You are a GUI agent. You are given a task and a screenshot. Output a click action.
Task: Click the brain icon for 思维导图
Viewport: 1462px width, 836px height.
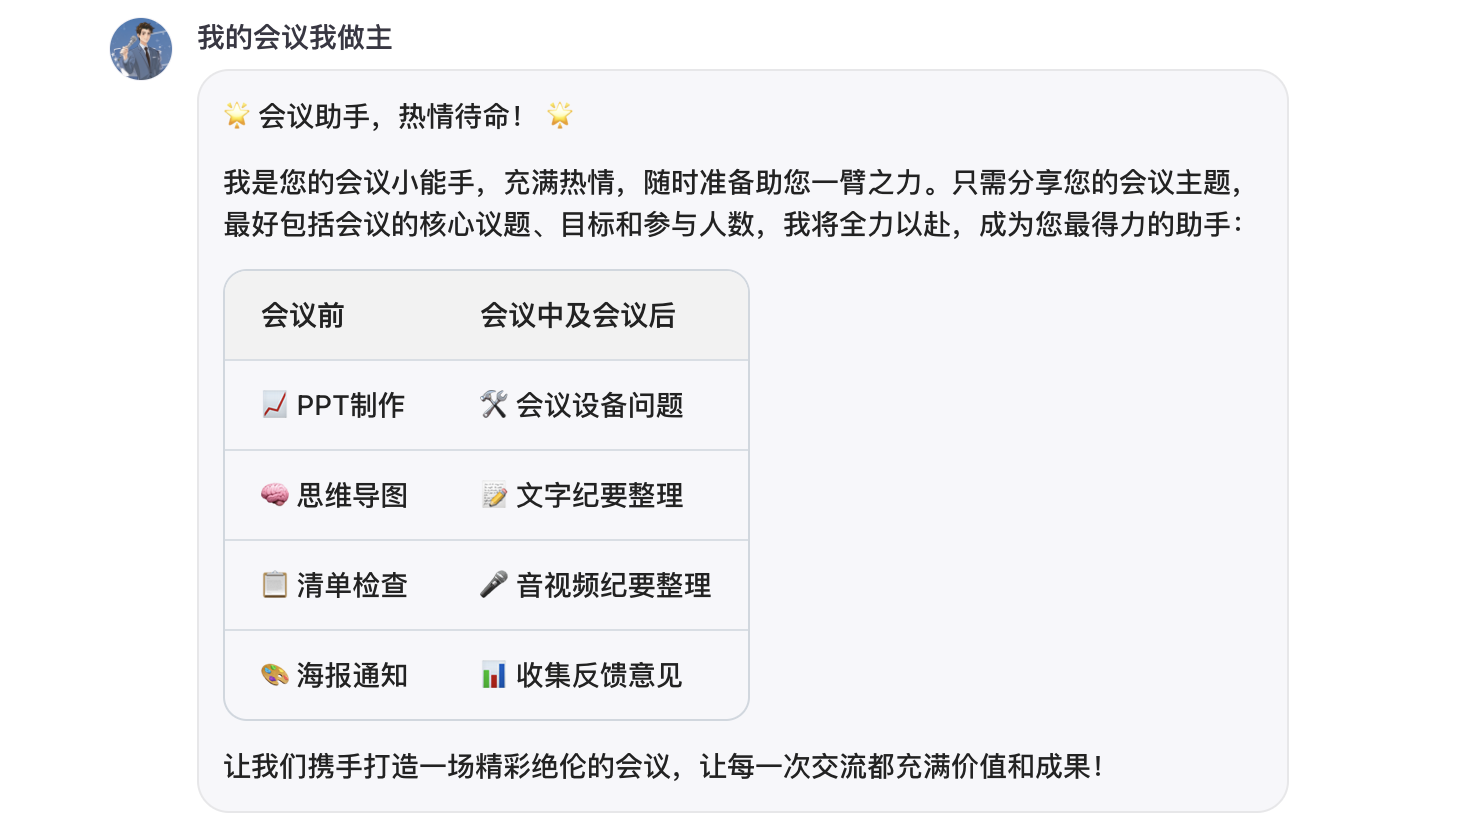(274, 495)
